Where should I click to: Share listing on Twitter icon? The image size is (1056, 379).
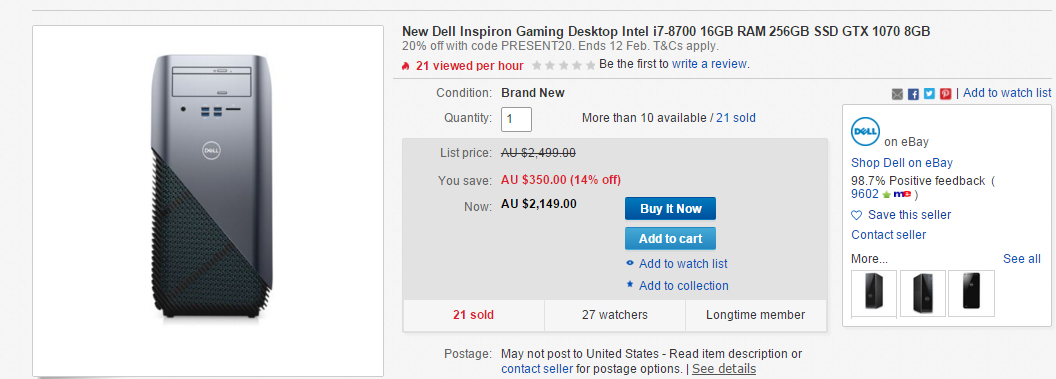(x=929, y=94)
